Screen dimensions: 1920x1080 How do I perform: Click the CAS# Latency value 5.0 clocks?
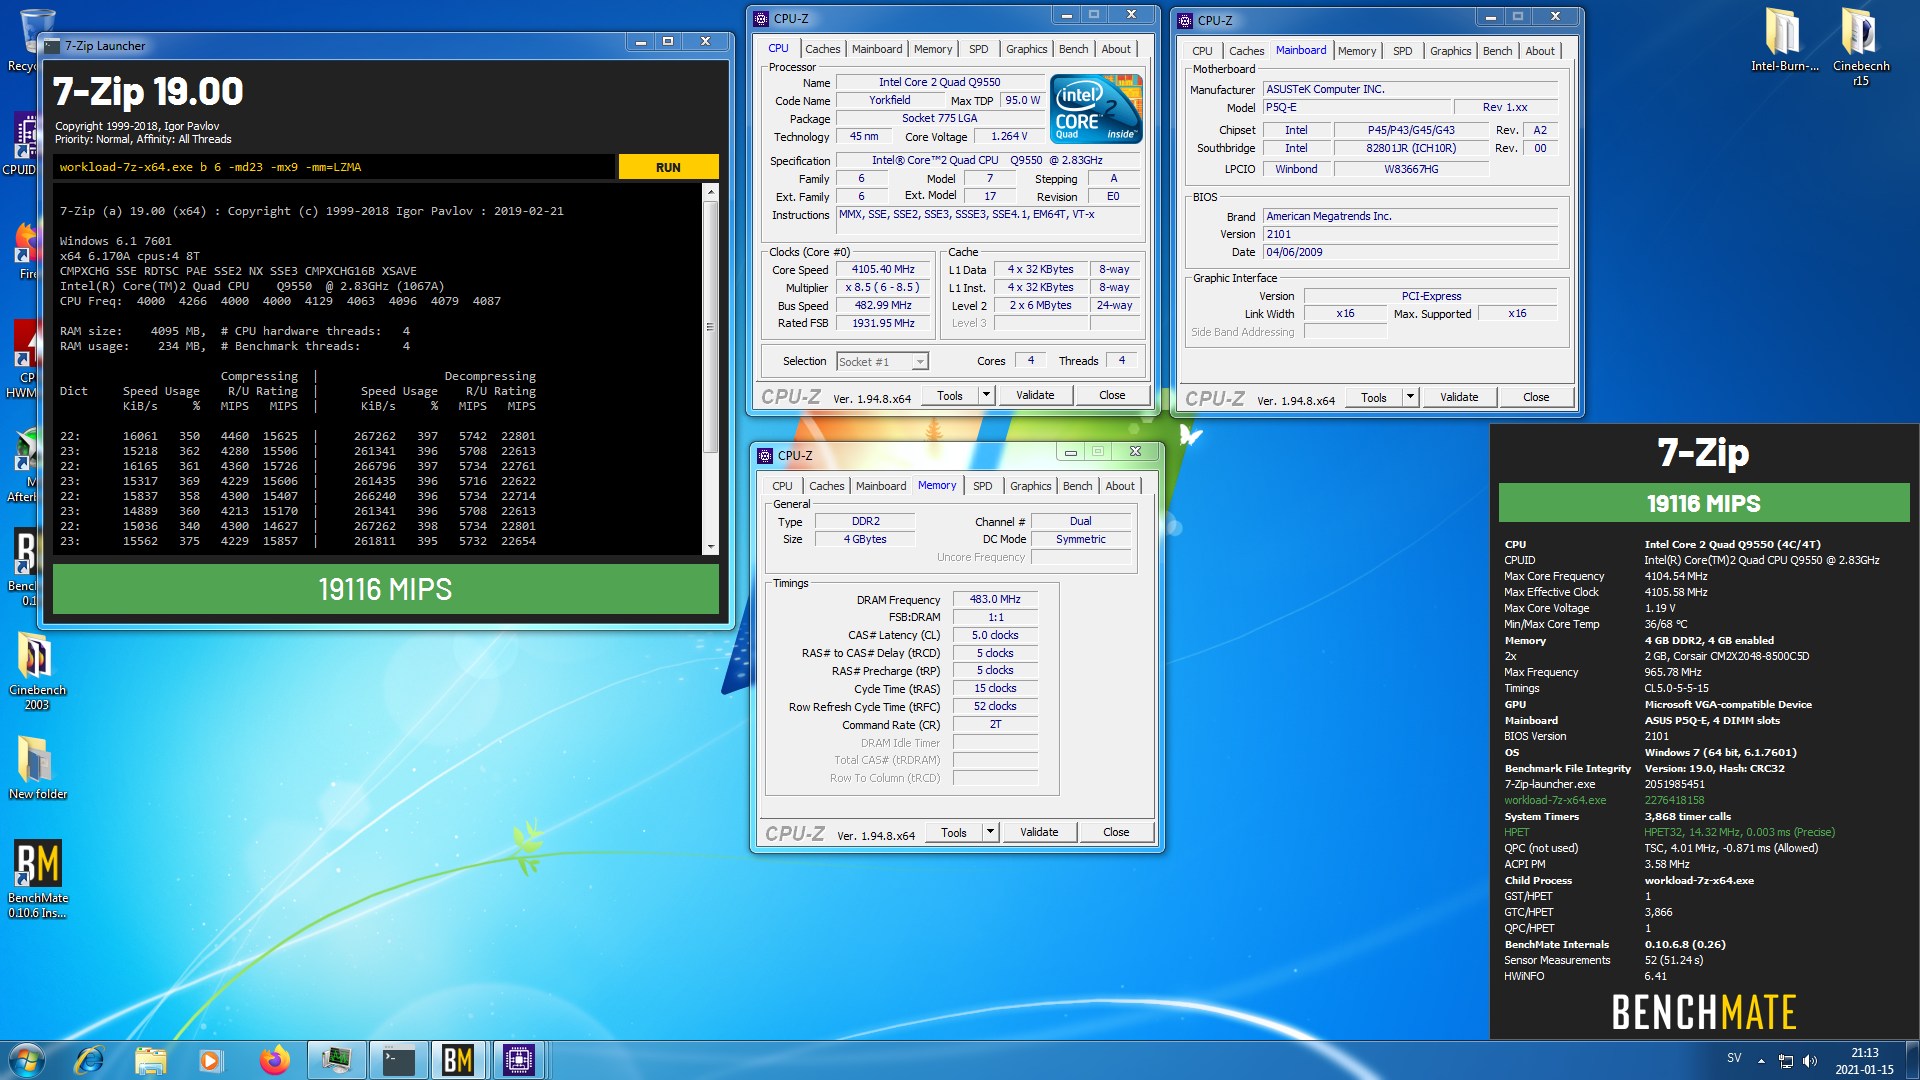click(995, 635)
